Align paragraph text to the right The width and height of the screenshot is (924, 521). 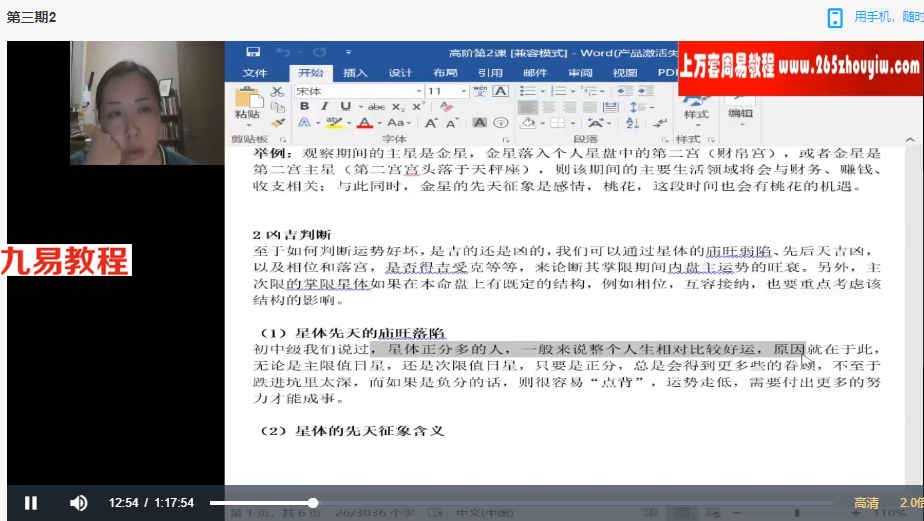click(x=569, y=107)
